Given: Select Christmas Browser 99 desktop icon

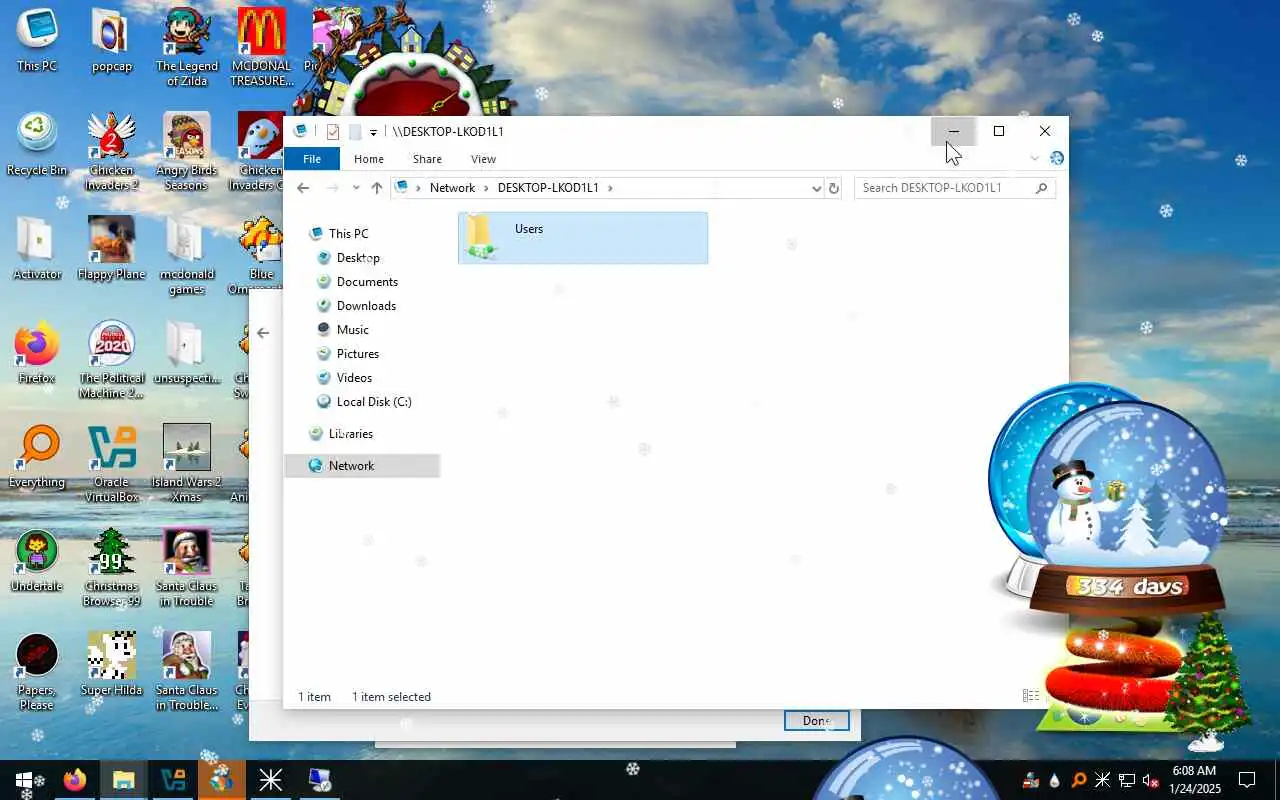Looking at the screenshot, I should 111,568.
